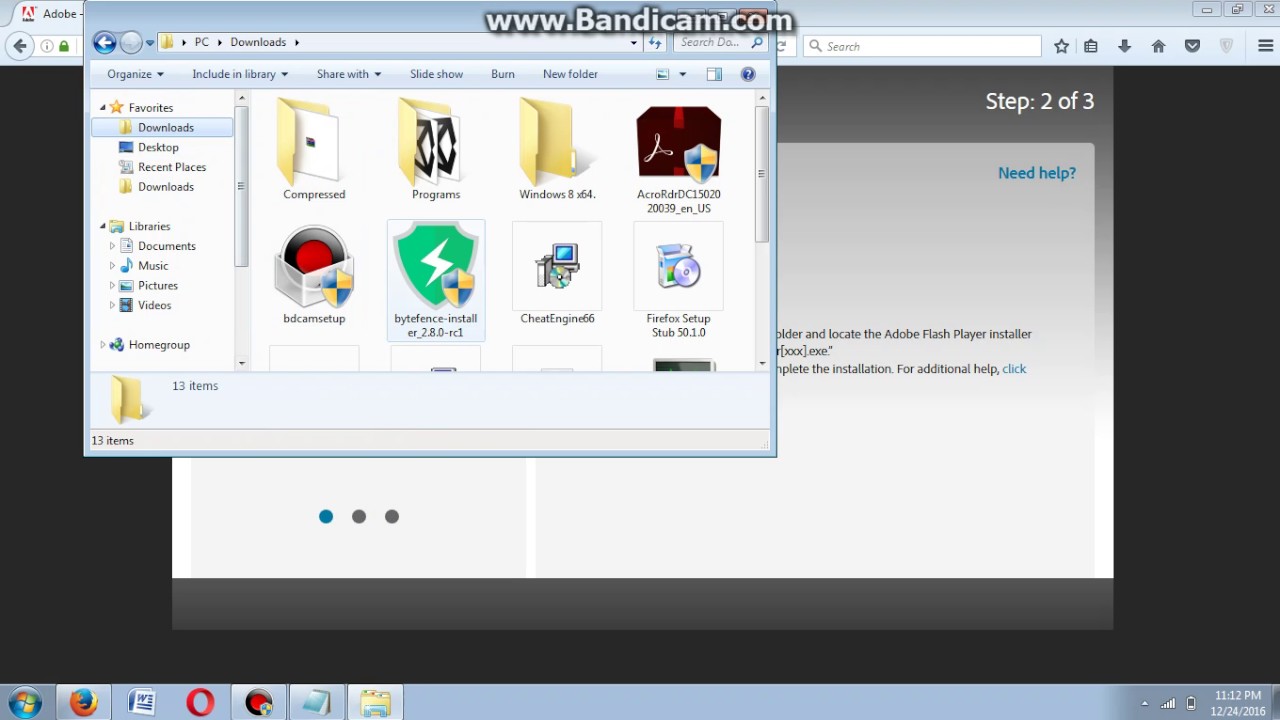Create a New folder
This screenshot has height=720, width=1280.
click(x=570, y=74)
